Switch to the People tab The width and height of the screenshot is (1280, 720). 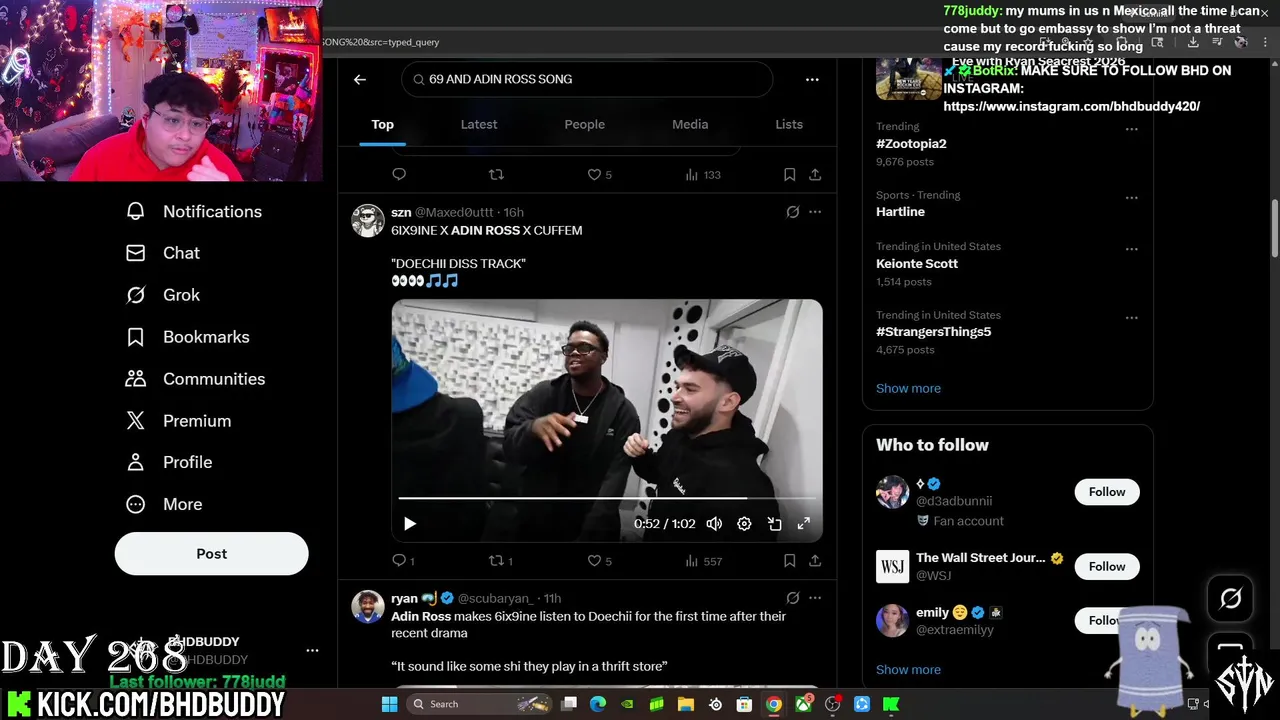point(585,124)
